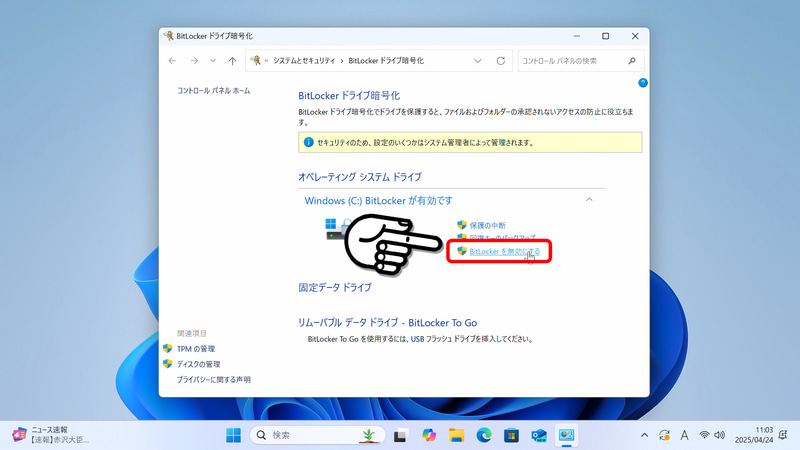Open the volume speaker tray icon

[x=720, y=435]
